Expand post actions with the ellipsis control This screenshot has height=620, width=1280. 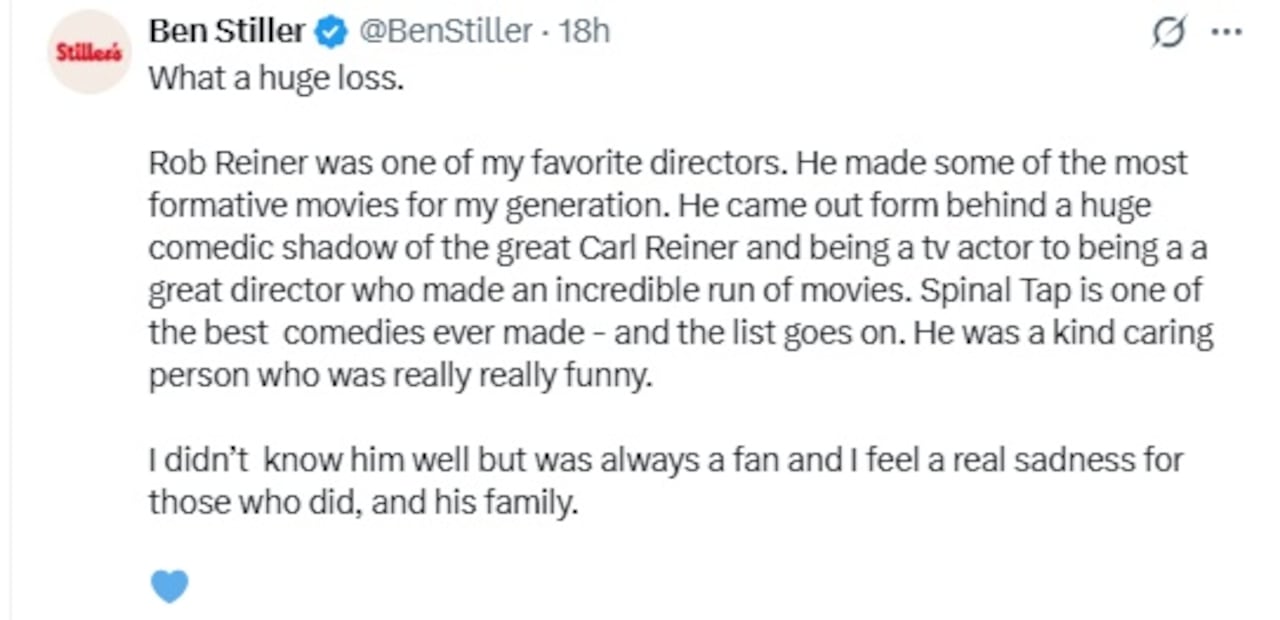1224,31
